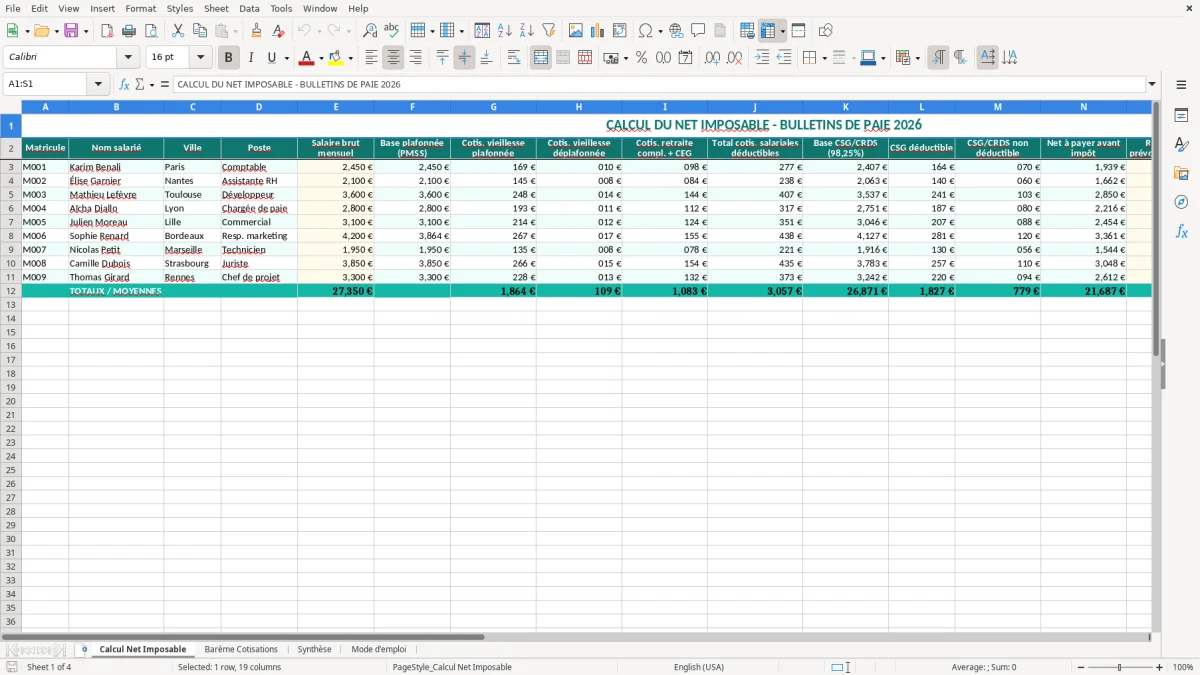Click the Sort dialog icon

click(482, 31)
